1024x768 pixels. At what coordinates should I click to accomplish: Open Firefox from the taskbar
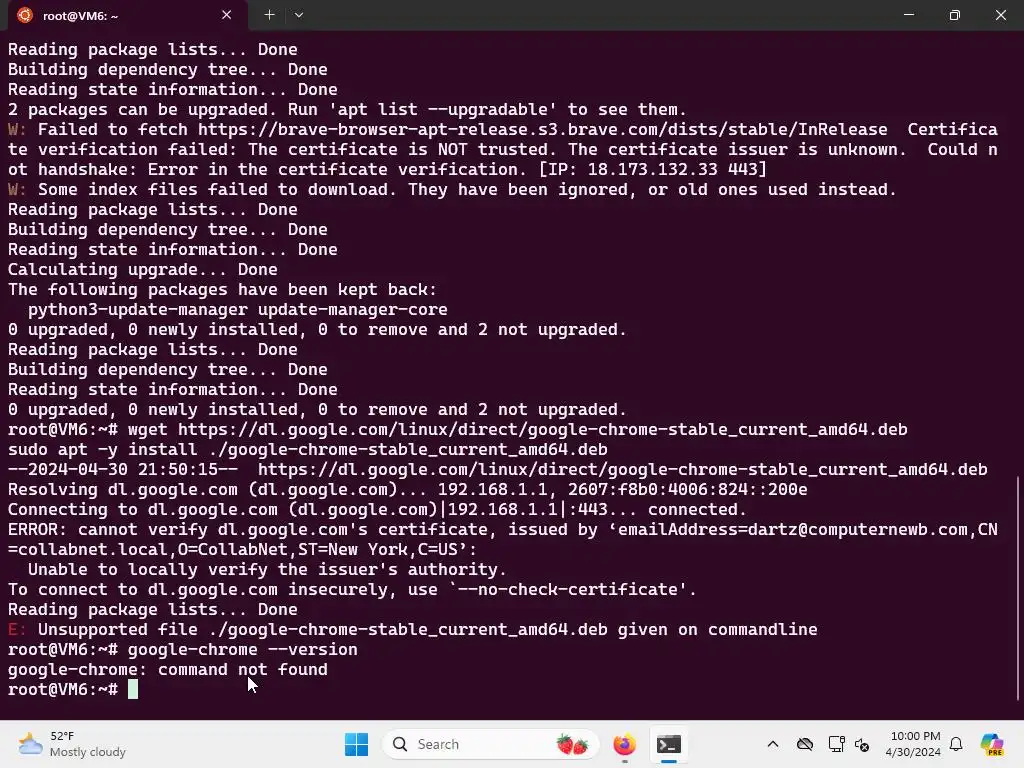click(624, 744)
